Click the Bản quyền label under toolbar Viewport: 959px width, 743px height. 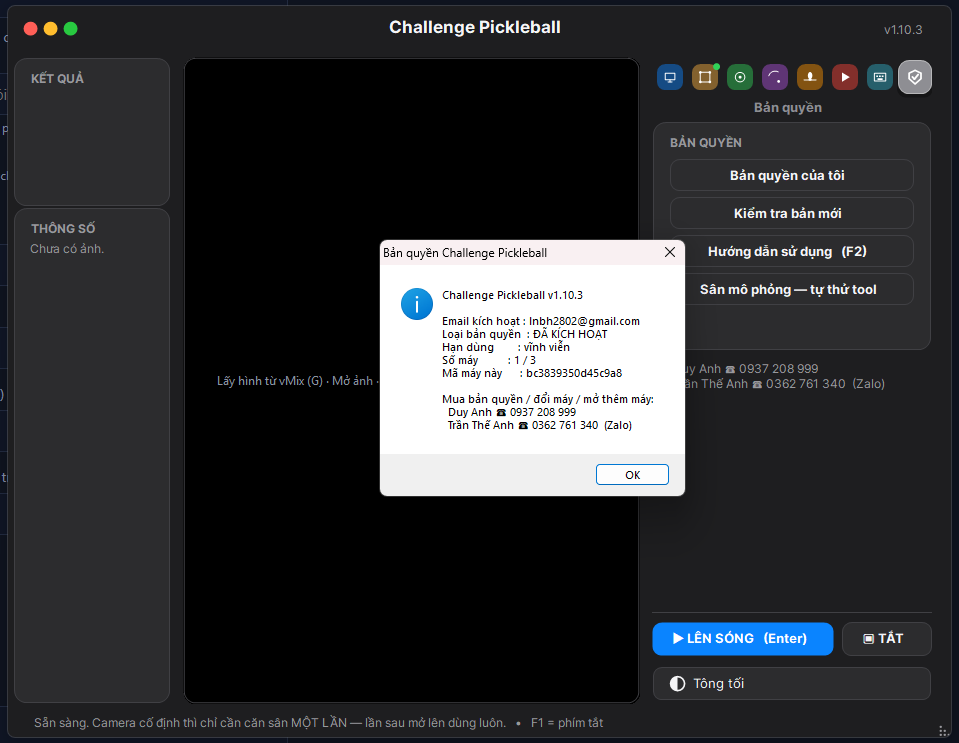(x=788, y=108)
